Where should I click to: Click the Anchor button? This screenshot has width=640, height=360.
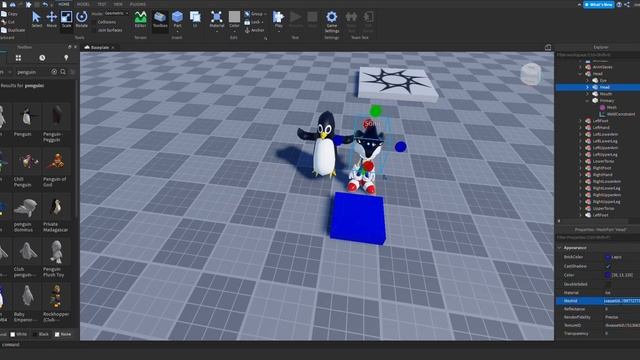coord(255,30)
